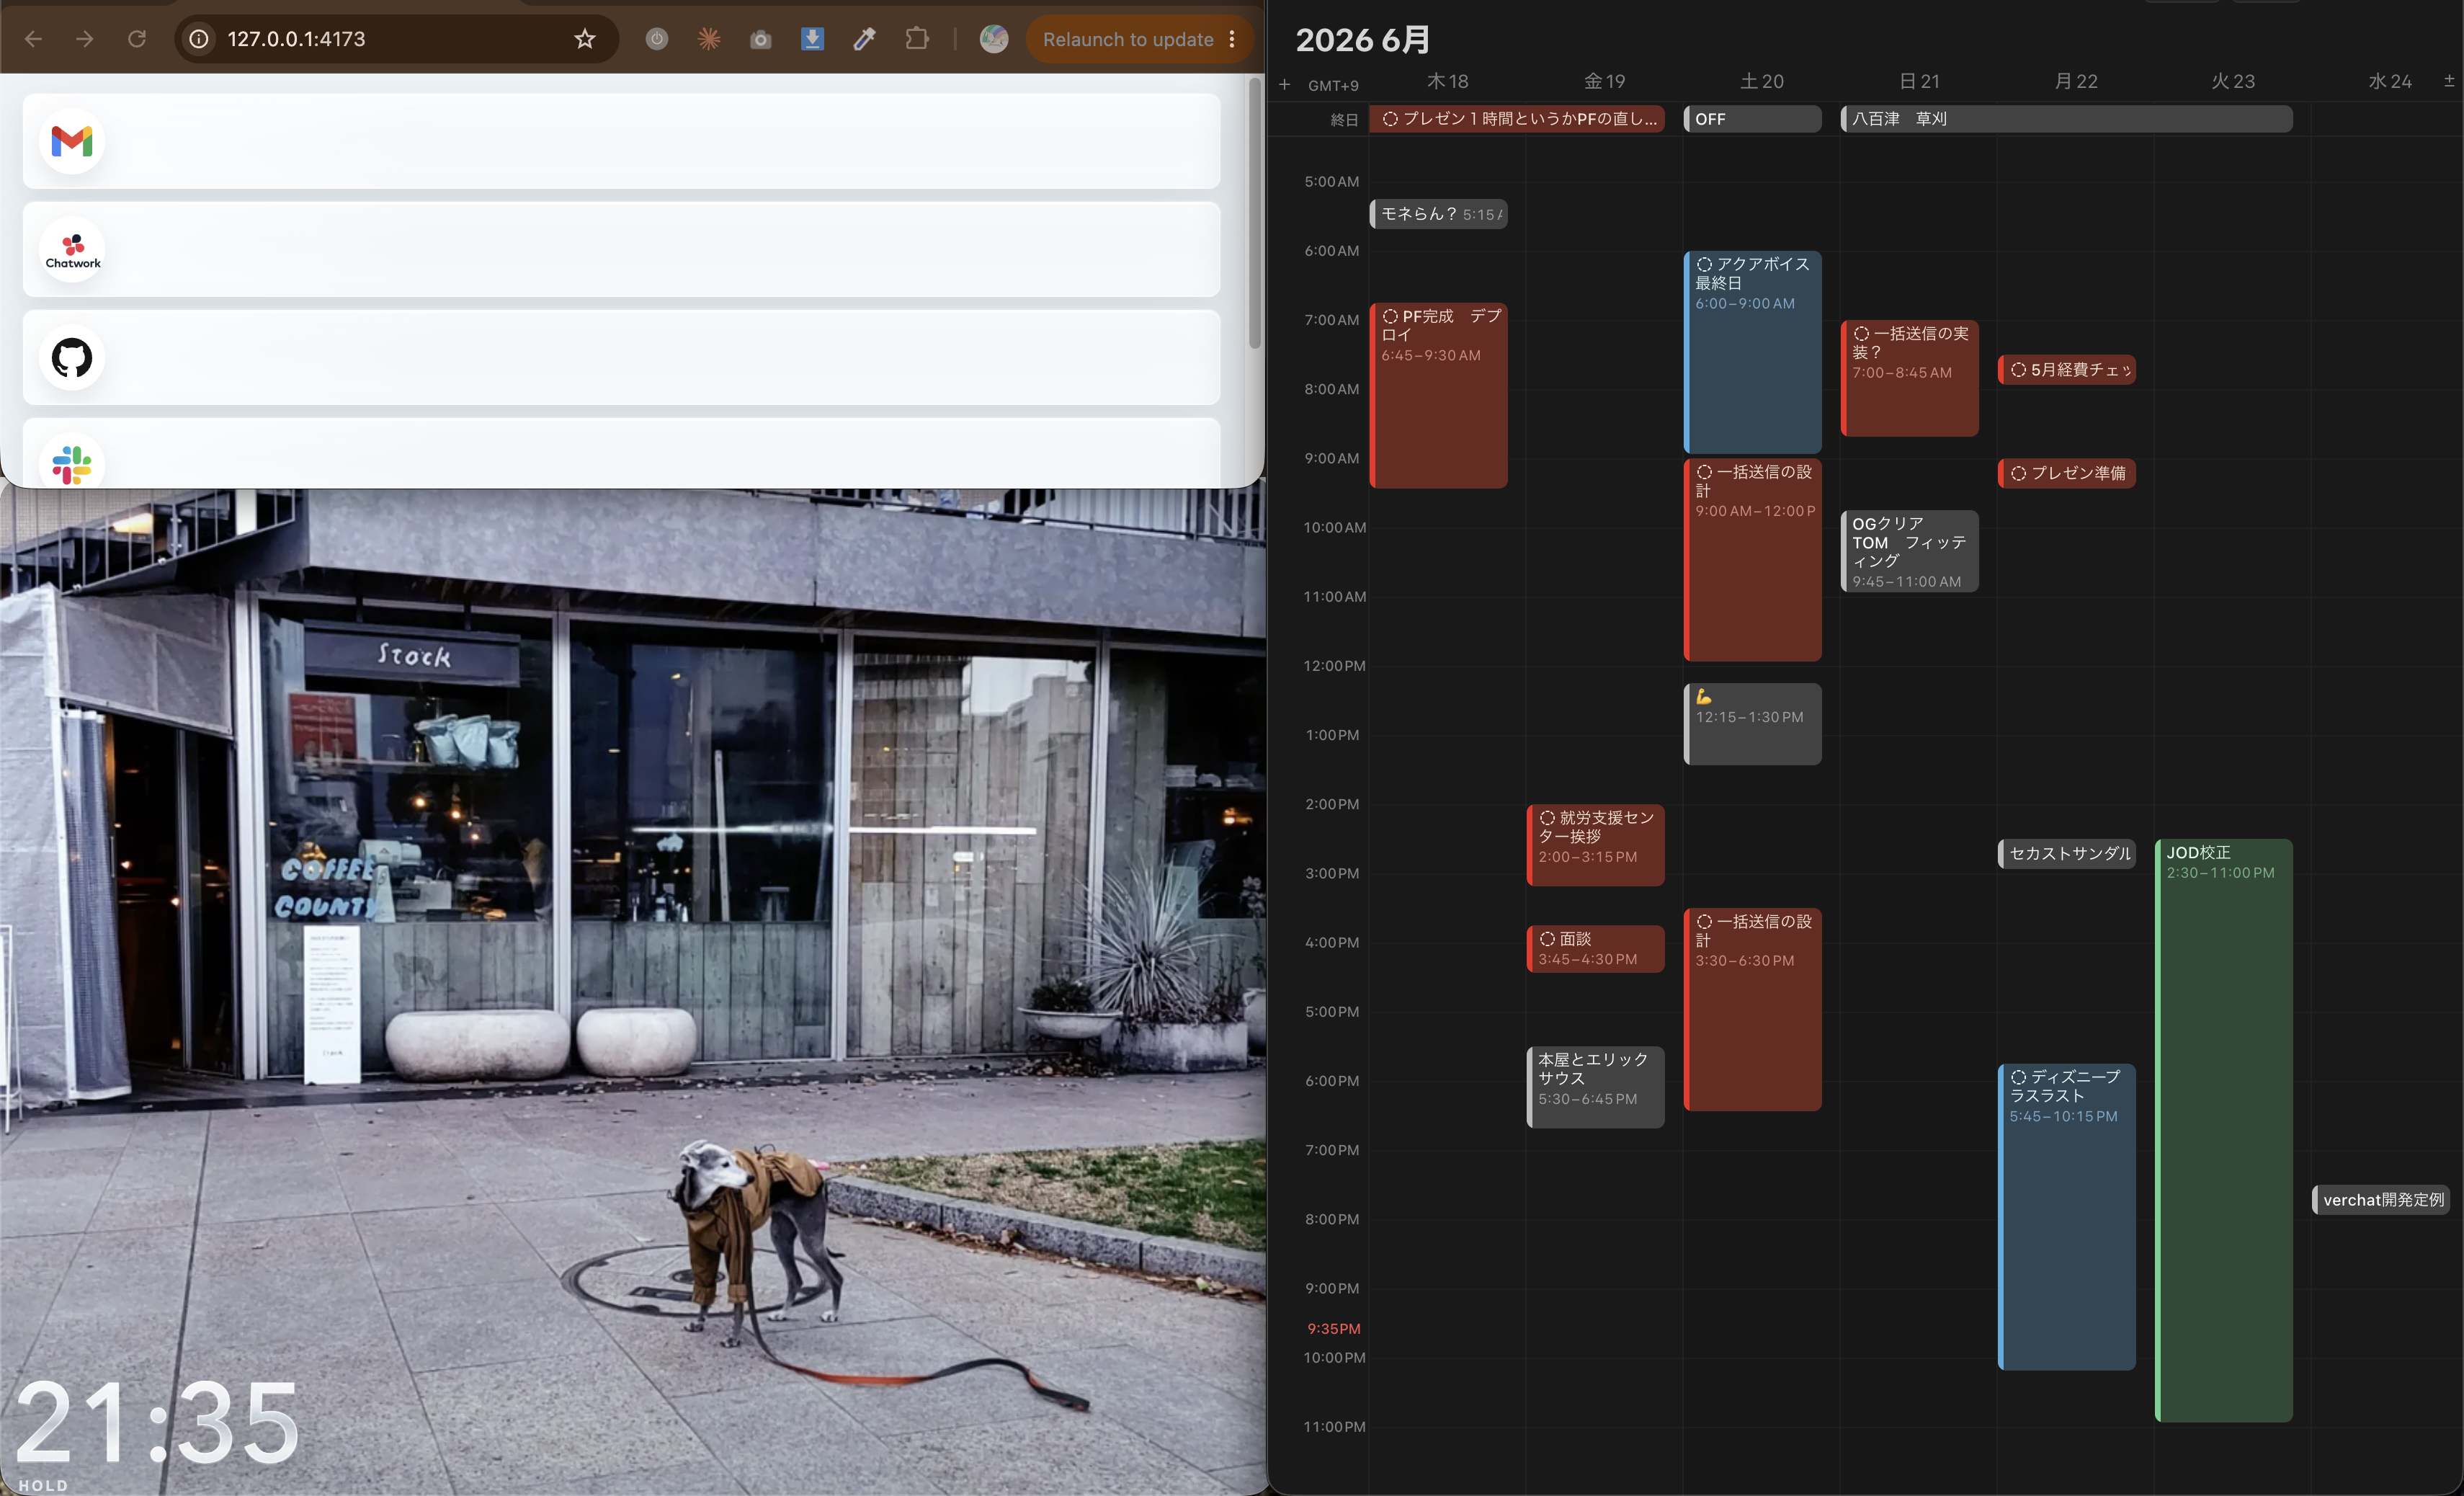
Task: Open the 八百津 草刈 all-day event
Action: [2066, 119]
